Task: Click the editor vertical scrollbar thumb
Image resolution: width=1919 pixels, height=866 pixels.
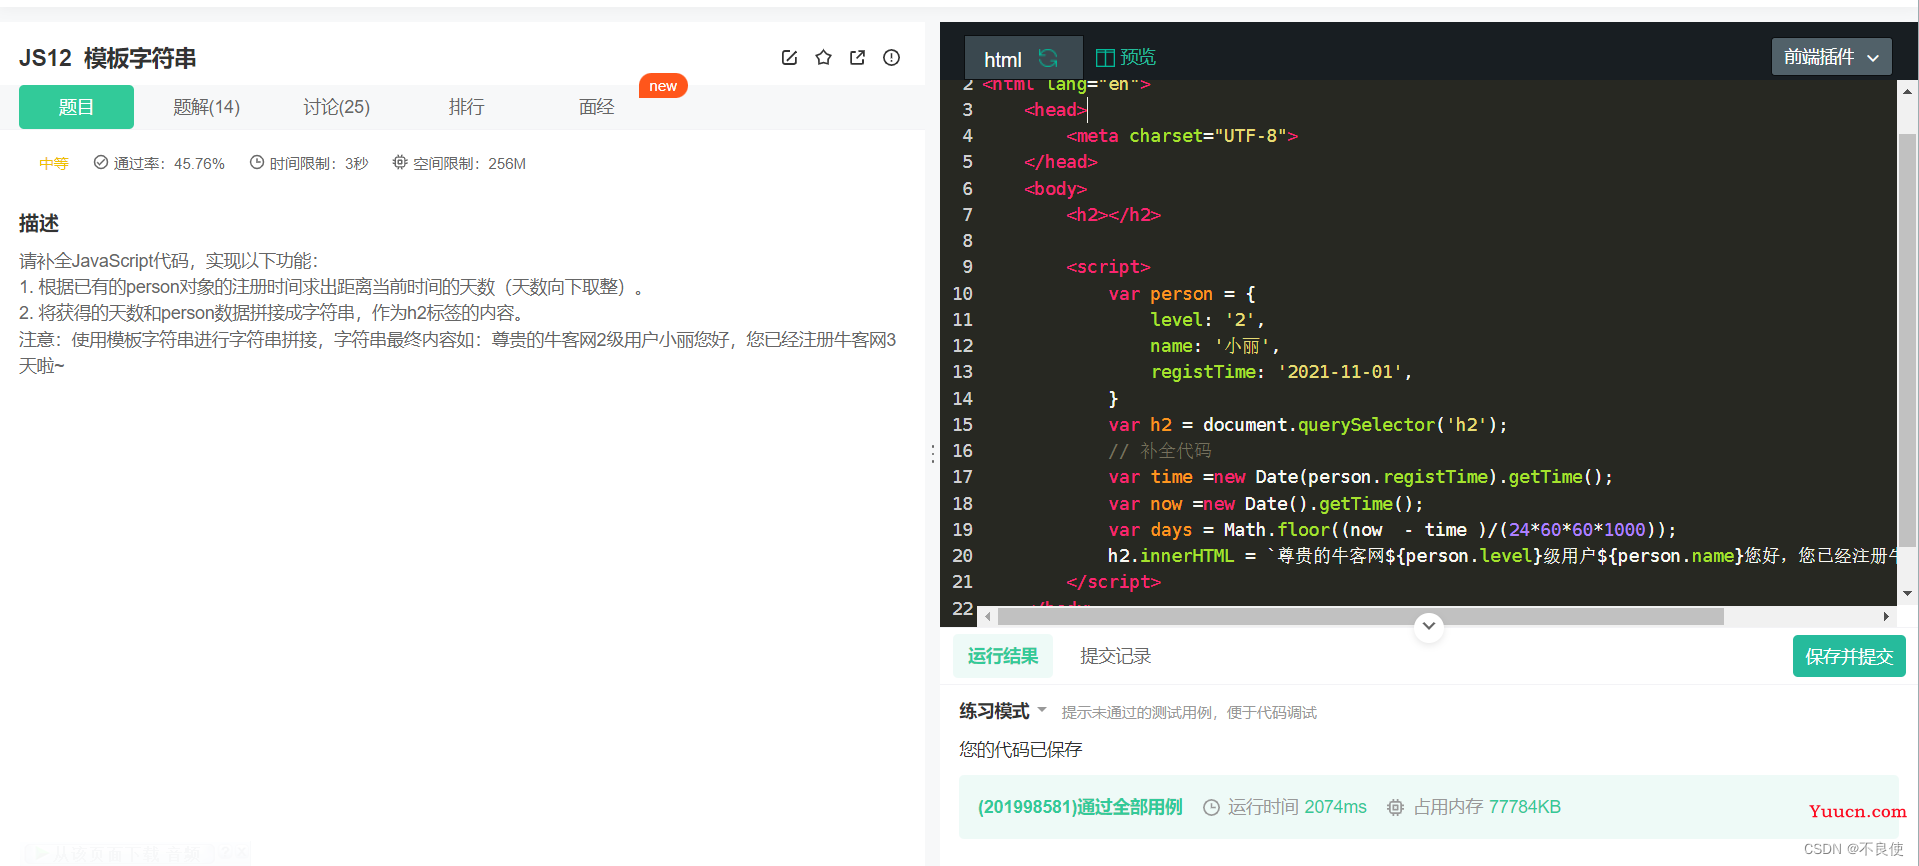Action: pyautogui.click(x=1907, y=340)
